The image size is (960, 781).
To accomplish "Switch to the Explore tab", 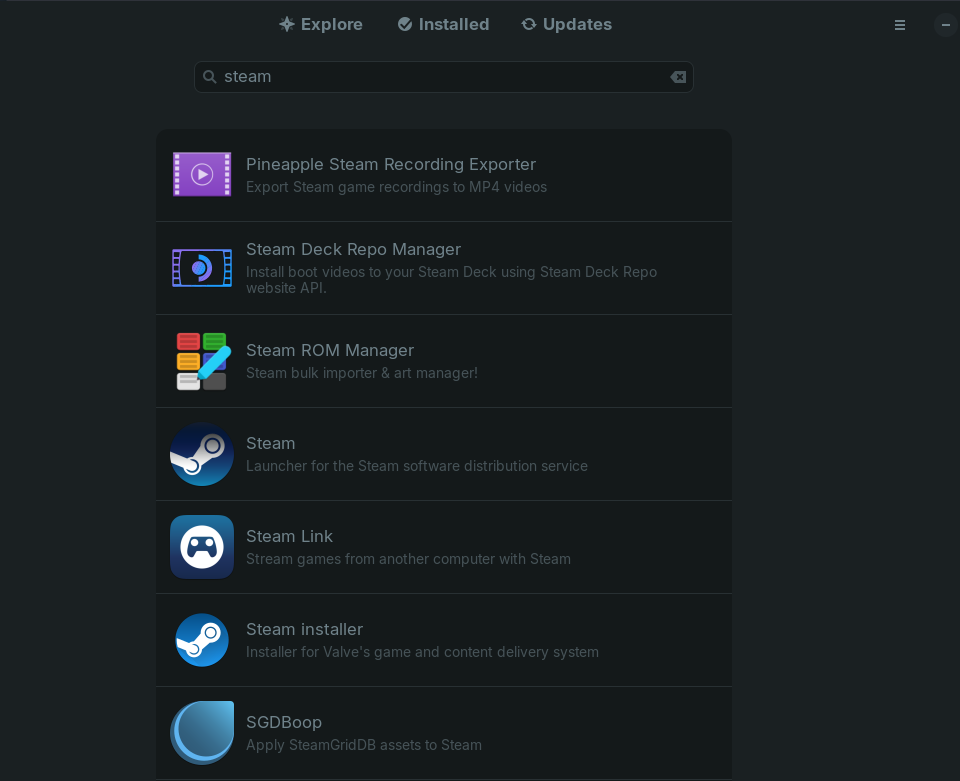I will pyautogui.click(x=321, y=24).
